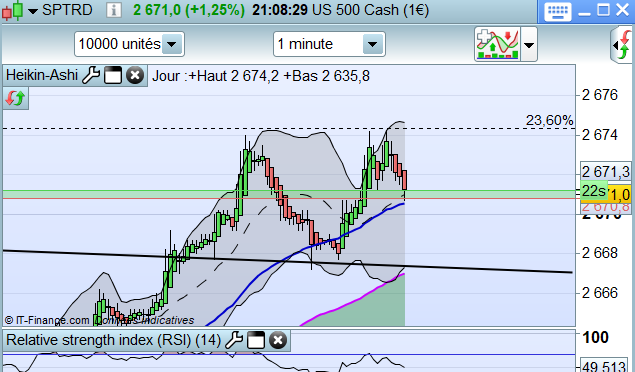This screenshot has height=372, width=635.
Task: Remove Heikin-Ashi with its X icon
Action: (135, 76)
